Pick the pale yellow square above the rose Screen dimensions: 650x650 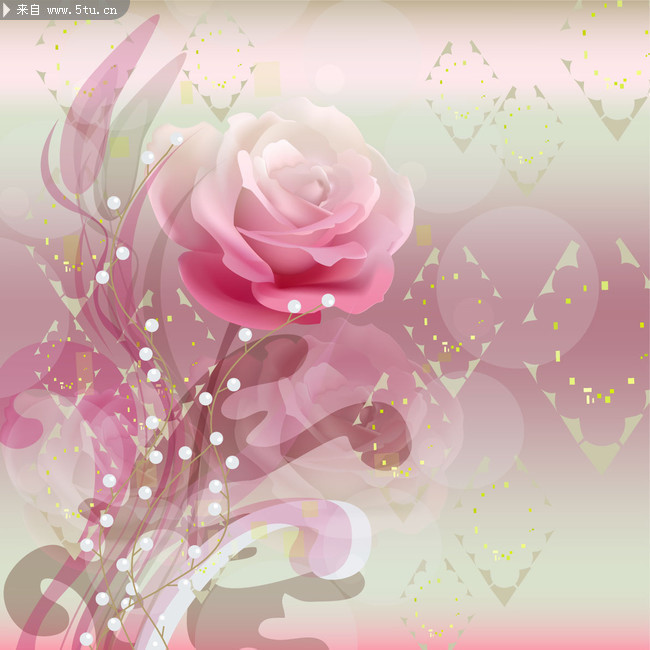[x=267, y=79]
